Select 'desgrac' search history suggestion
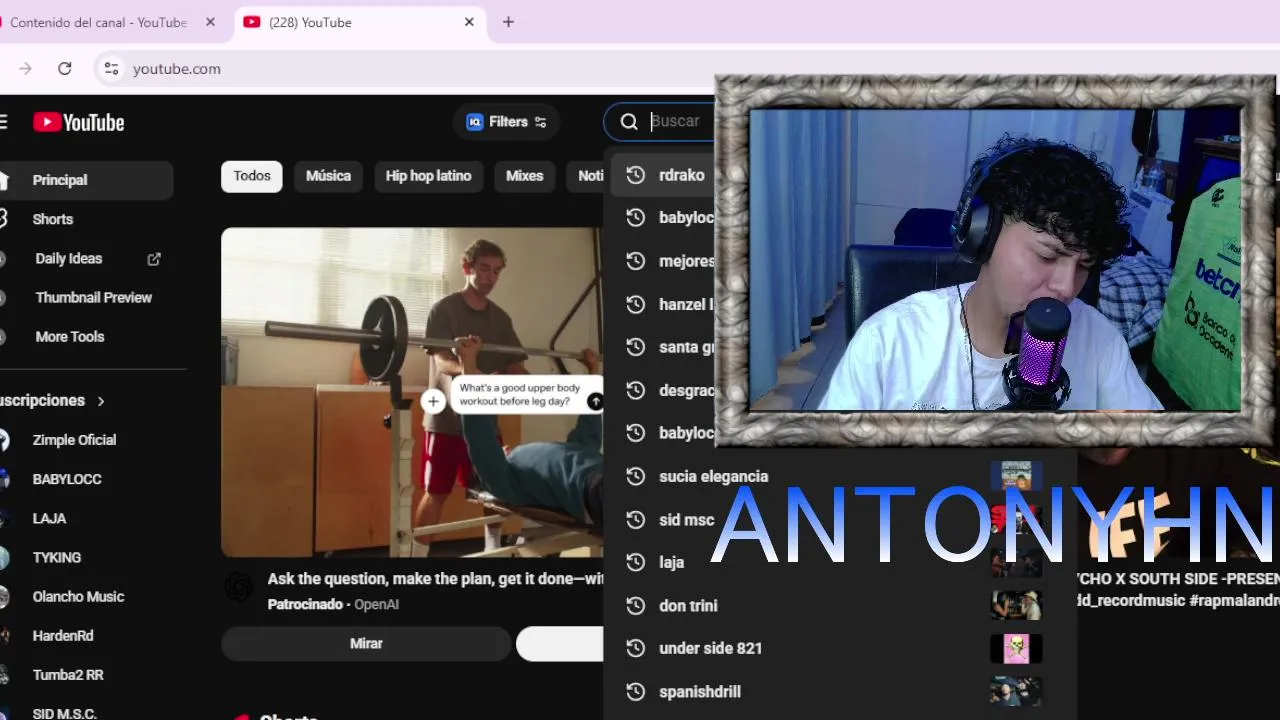Viewport: 1280px width, 720px height. click(660, 390)
